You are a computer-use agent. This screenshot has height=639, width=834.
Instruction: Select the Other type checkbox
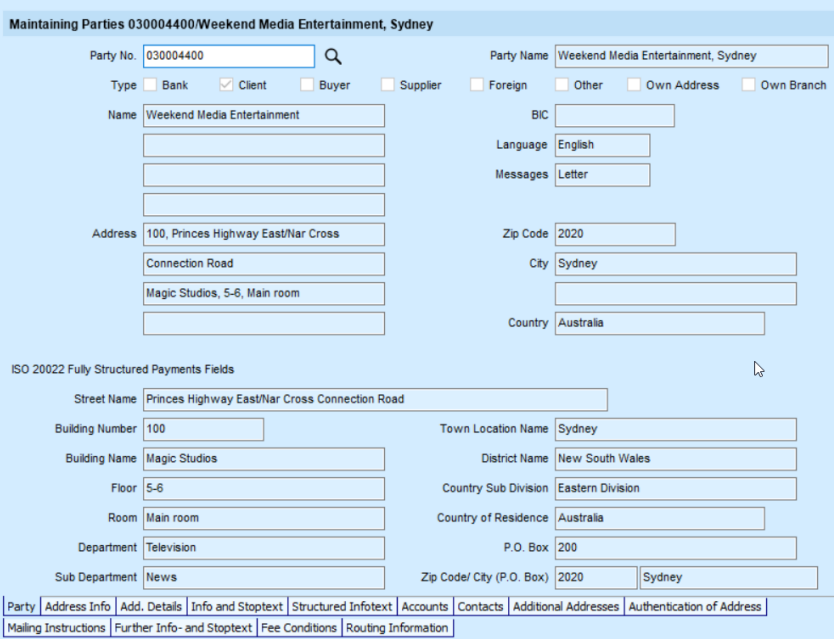tap(562, 85)
